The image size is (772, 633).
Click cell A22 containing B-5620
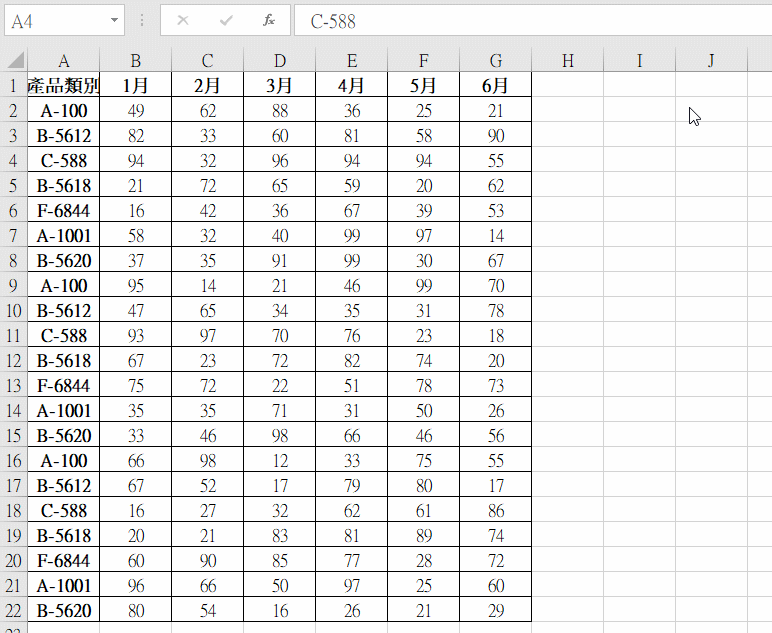tap(64, 610)
